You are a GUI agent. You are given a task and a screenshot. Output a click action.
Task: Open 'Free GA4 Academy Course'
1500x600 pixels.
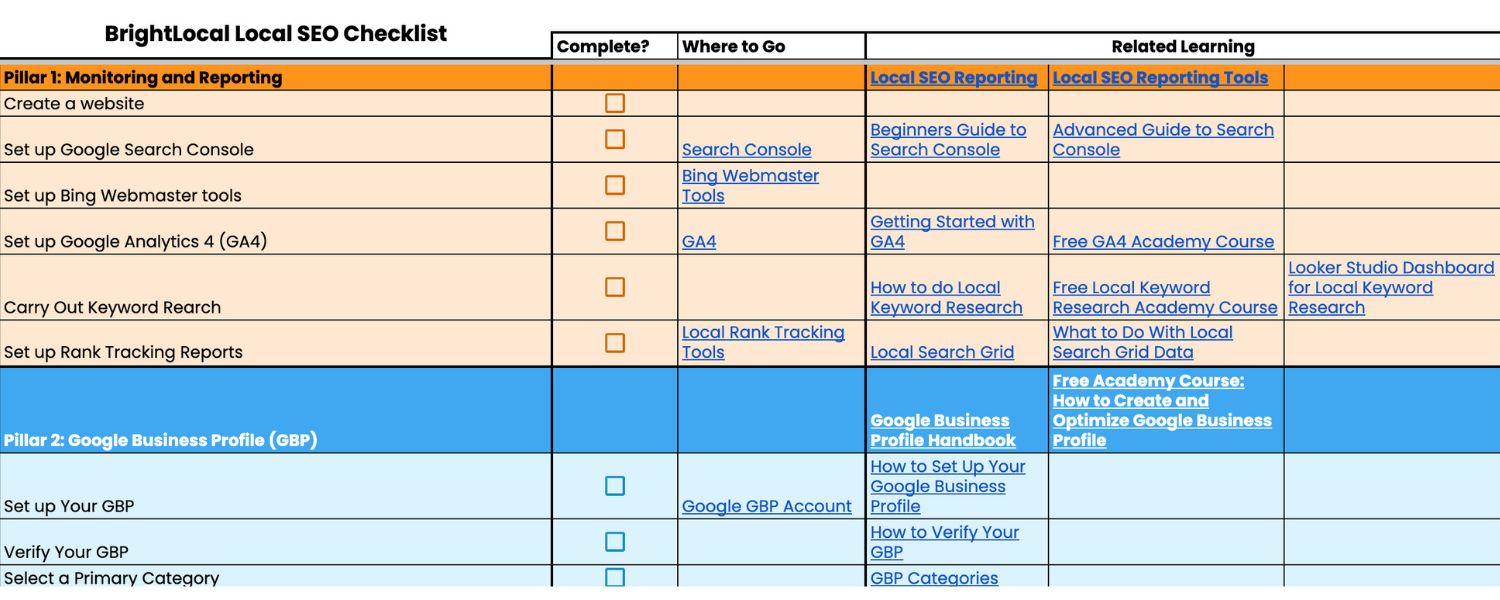1163,241
